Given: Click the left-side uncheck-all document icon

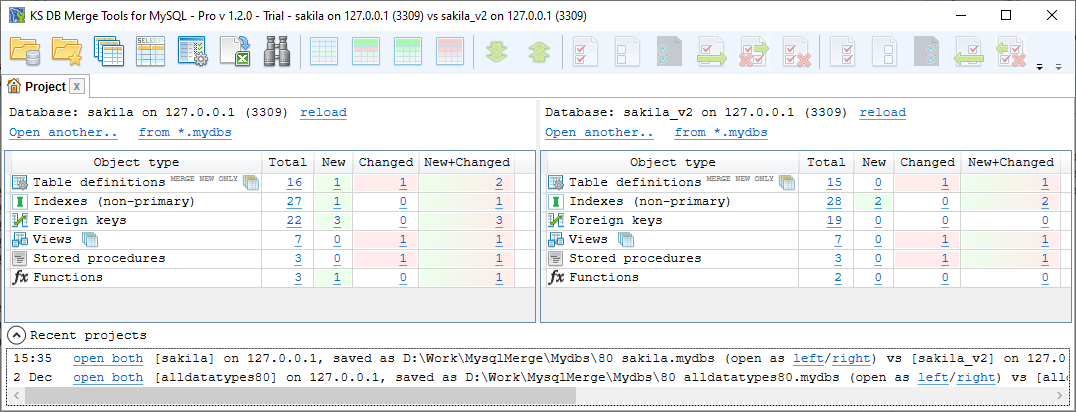Looking at the screenshot, I should [x=627, y=51].
